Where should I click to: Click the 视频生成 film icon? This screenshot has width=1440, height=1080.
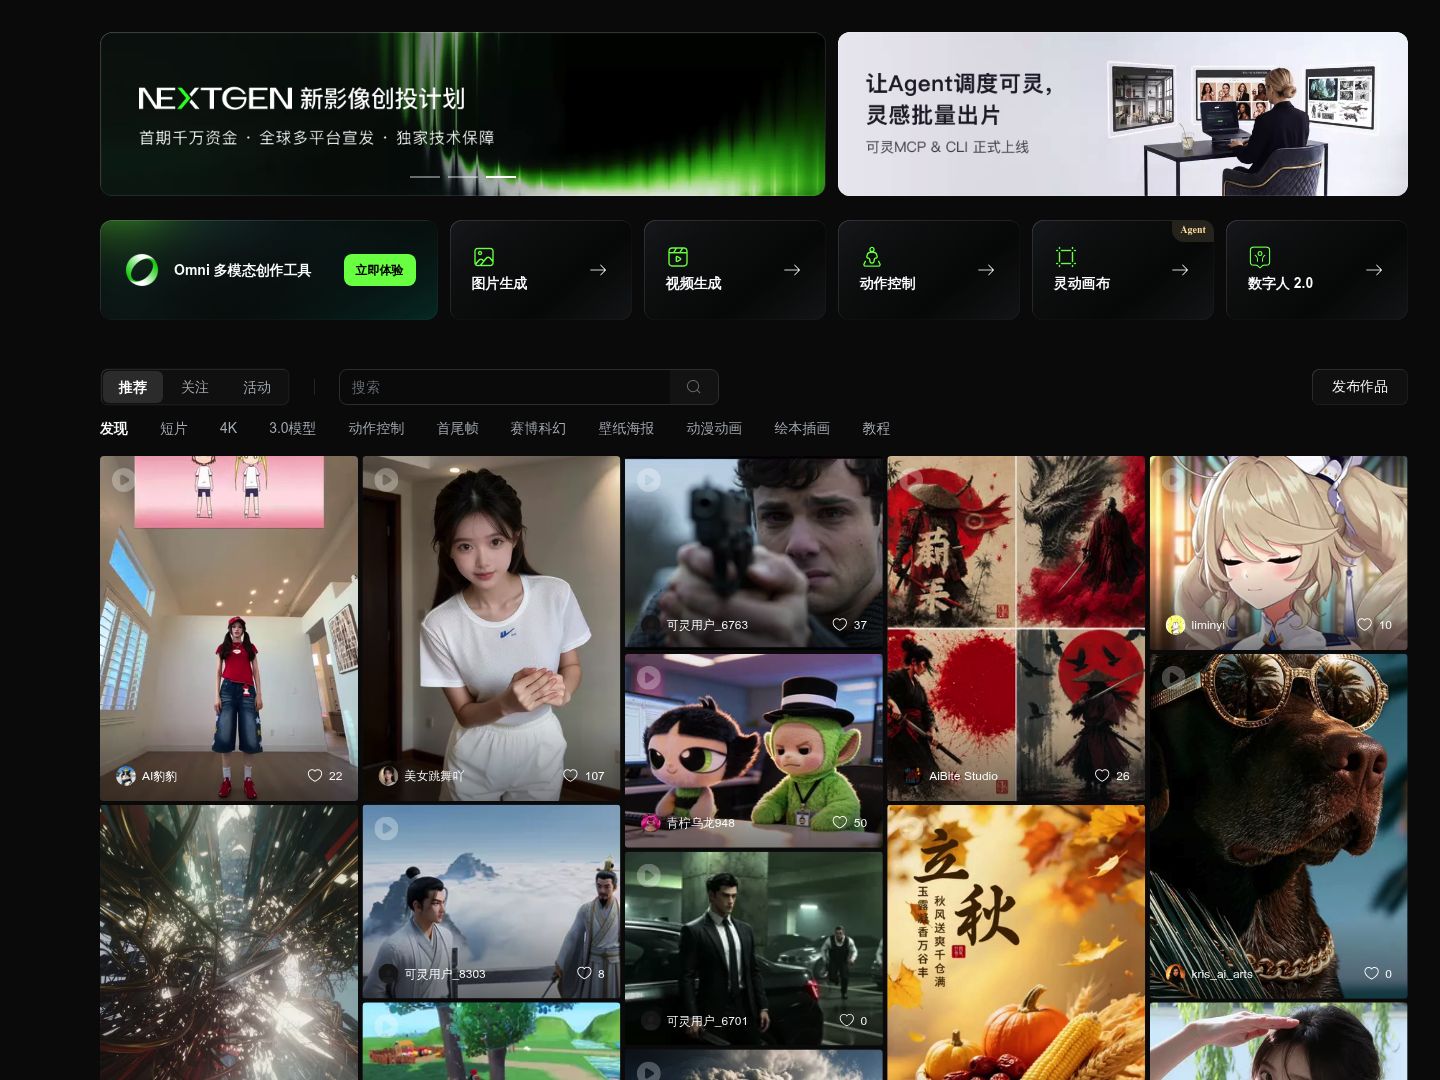click(x=678, y=257)
